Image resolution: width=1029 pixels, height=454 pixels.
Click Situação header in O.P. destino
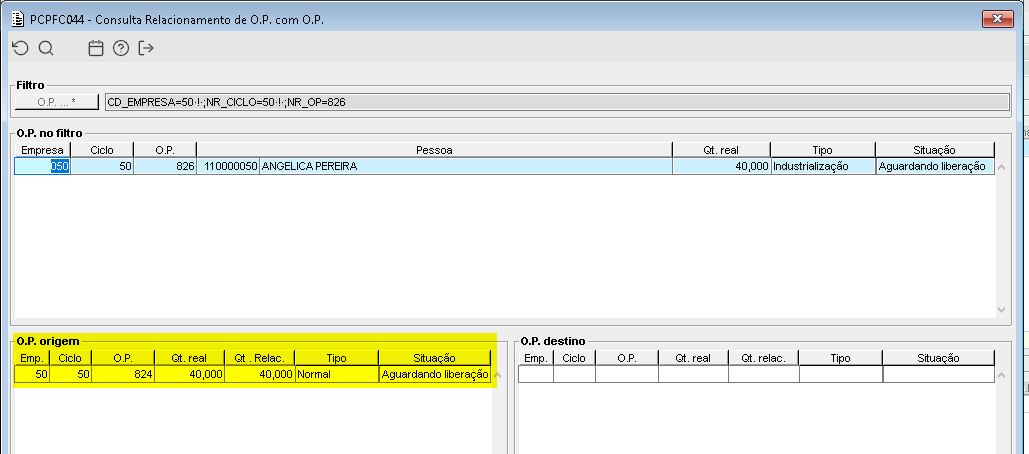[x=938, y=358]
